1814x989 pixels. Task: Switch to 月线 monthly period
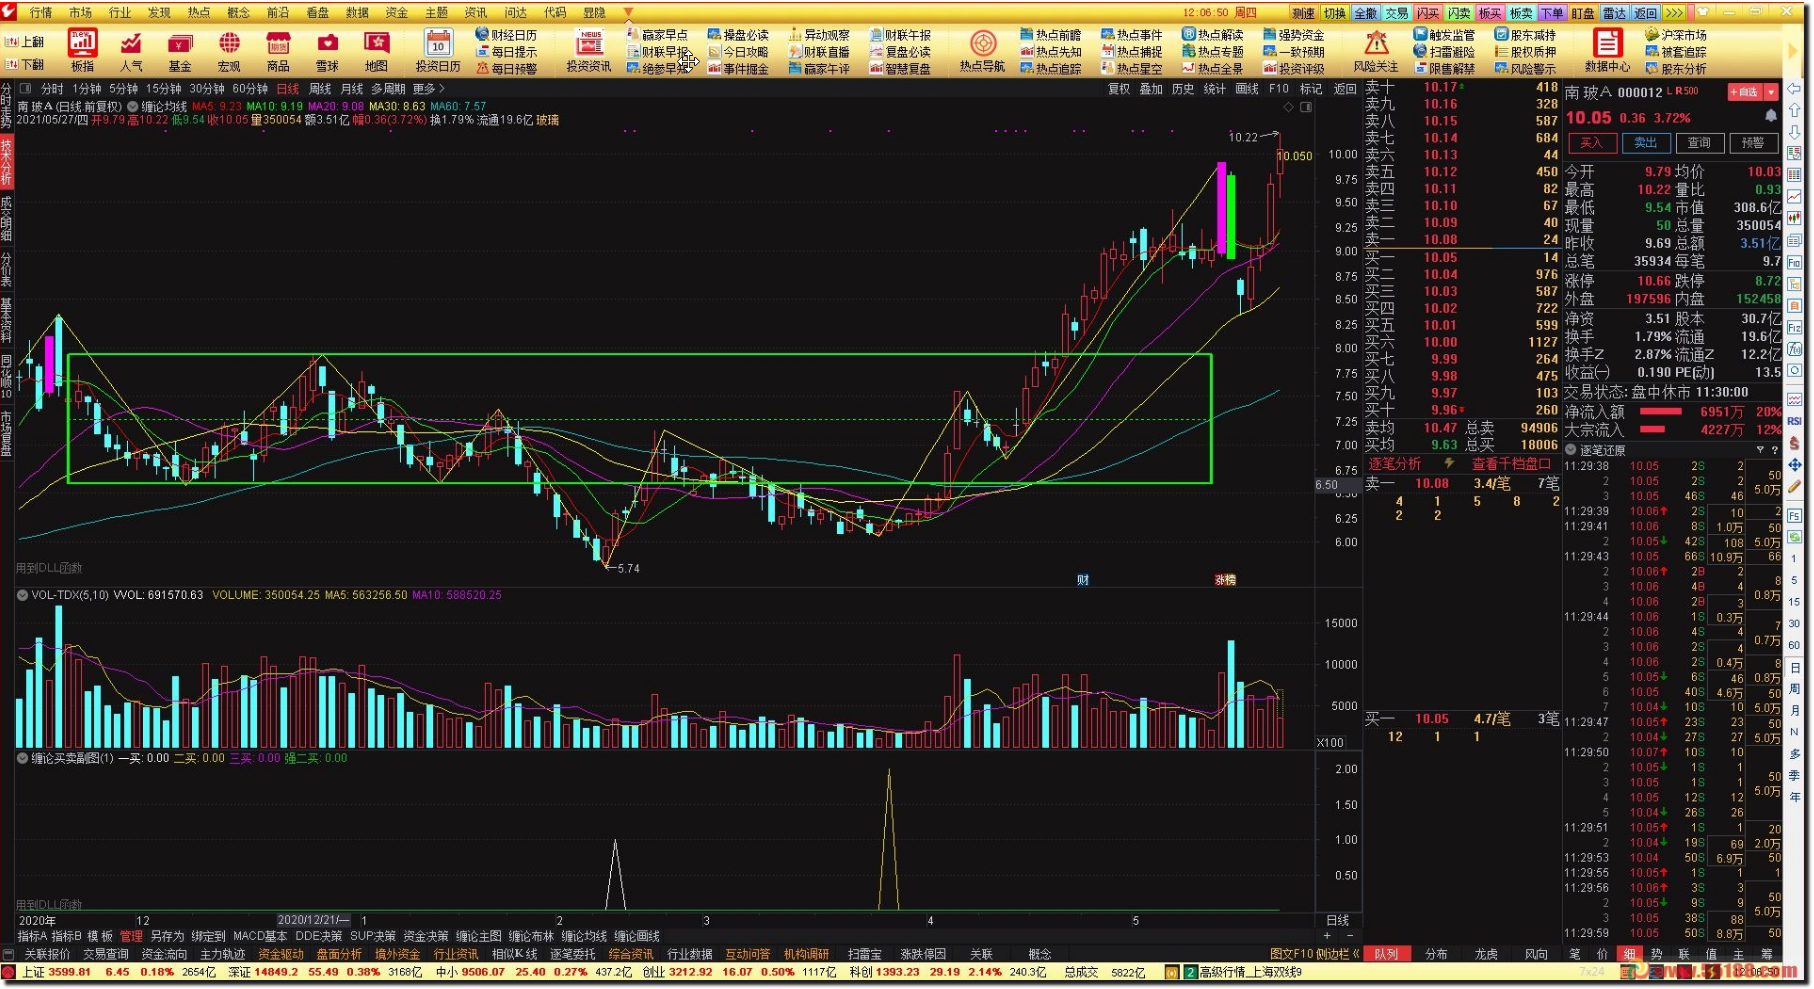click(x=352, y=89)
